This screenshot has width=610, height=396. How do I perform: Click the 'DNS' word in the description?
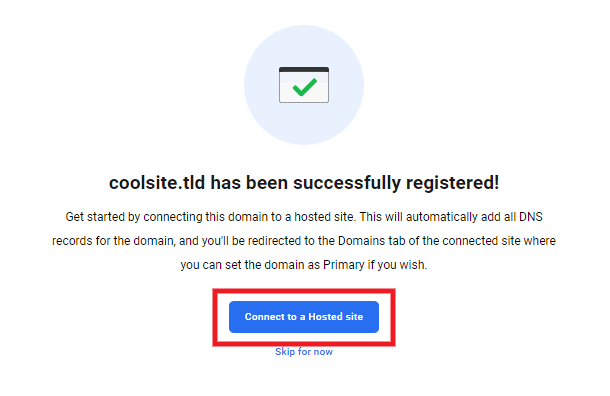click(x=531, y=217)
